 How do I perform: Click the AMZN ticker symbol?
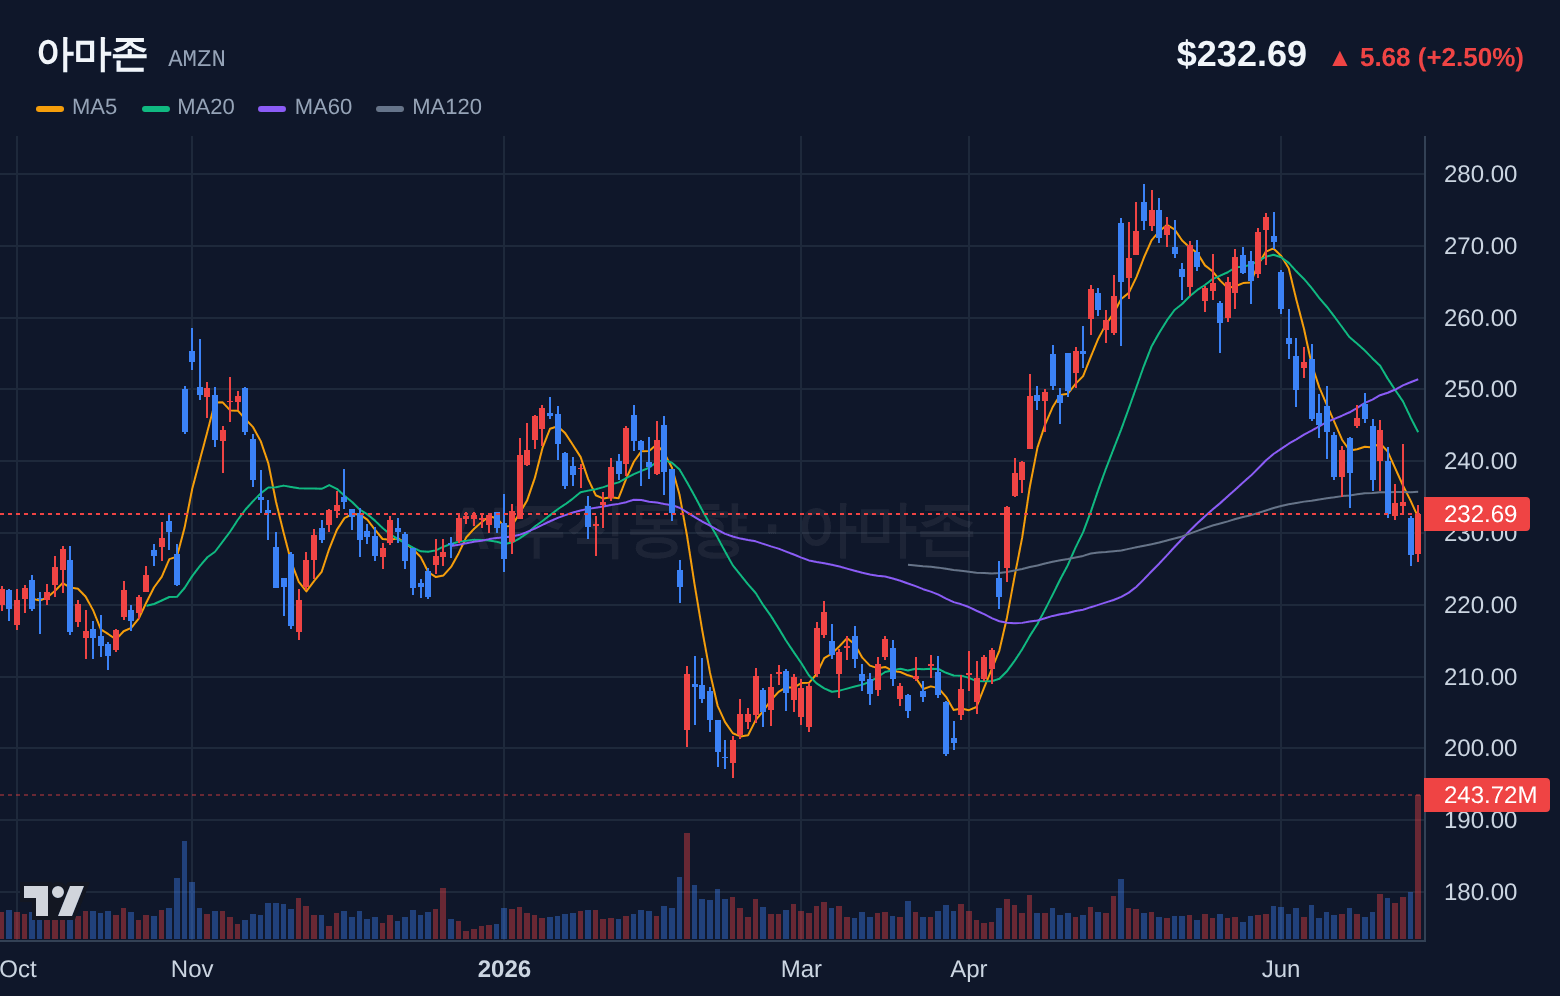coord(197,59)
